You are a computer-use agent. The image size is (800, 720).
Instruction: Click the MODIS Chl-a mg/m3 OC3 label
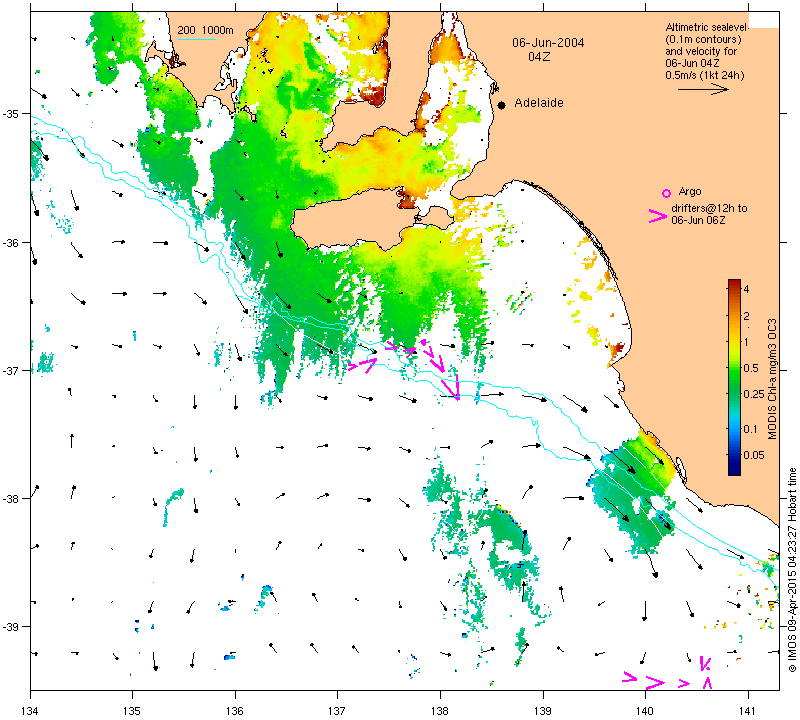tap(772, 379)
